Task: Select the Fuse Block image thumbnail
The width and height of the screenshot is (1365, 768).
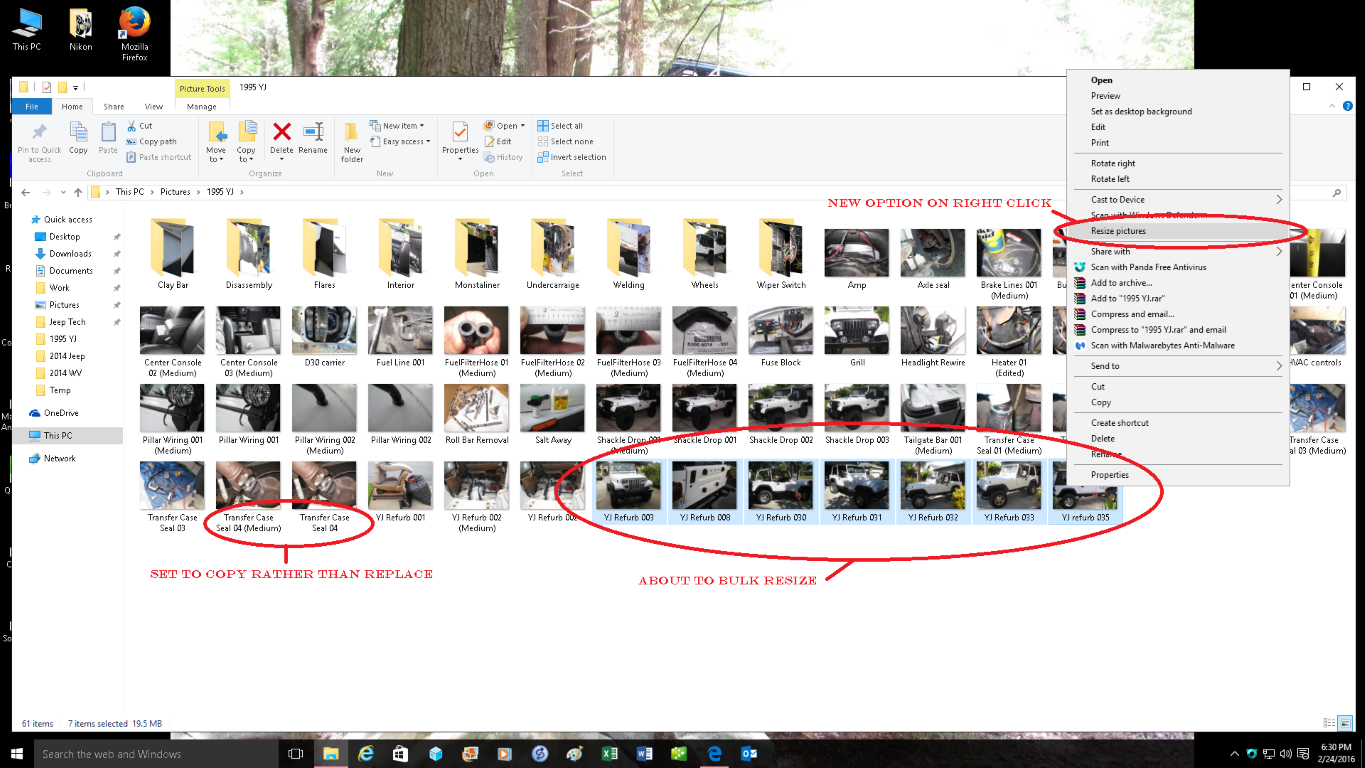Action: [781, 337]
